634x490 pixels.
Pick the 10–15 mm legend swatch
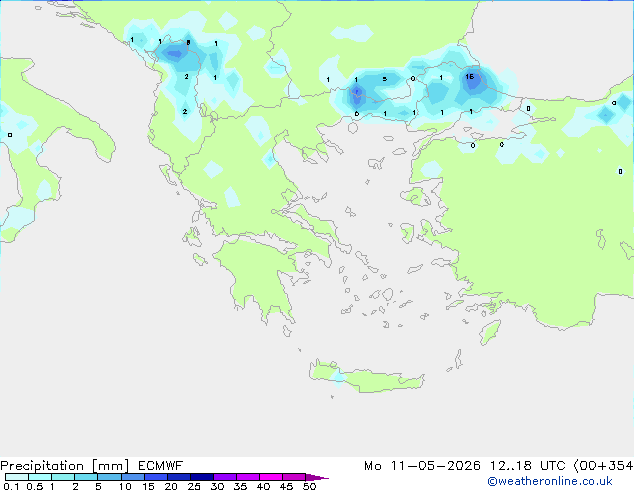[132, 477]
